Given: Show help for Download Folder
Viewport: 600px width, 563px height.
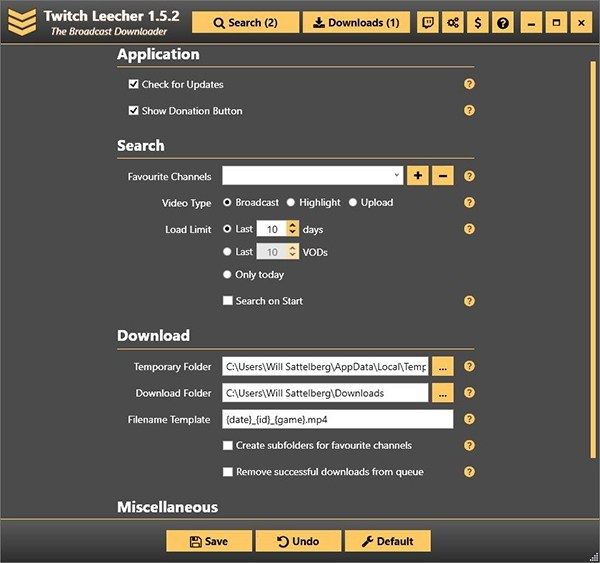Looking at the screenshot, I should pos(469,392).
